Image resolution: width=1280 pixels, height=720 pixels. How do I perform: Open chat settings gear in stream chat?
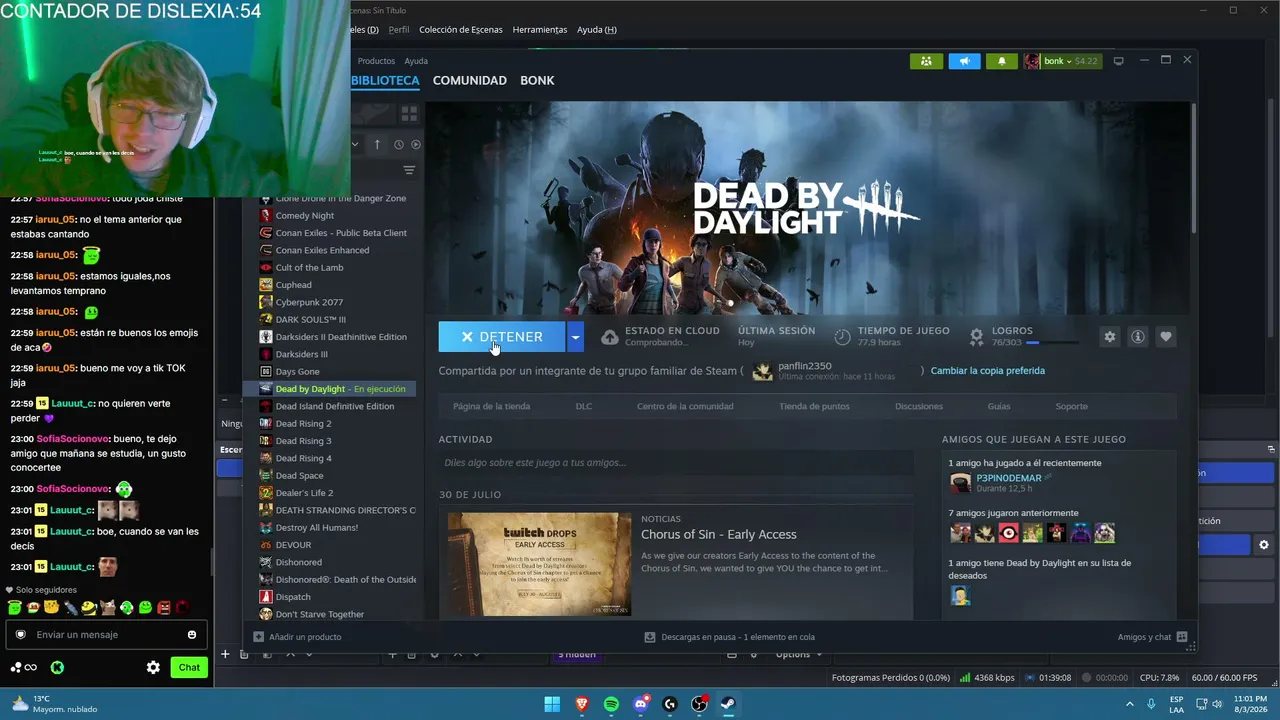click(x=153, y=667)
